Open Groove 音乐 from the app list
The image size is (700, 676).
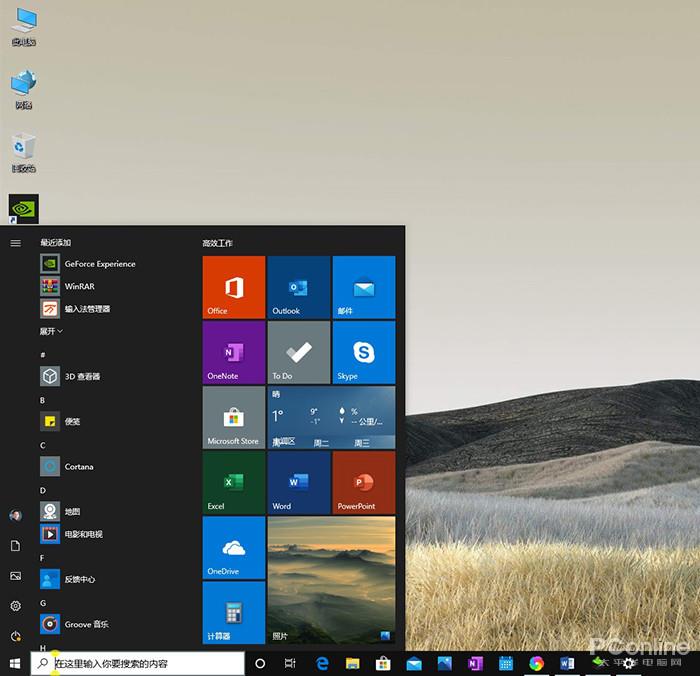click(x=86, y=625)
